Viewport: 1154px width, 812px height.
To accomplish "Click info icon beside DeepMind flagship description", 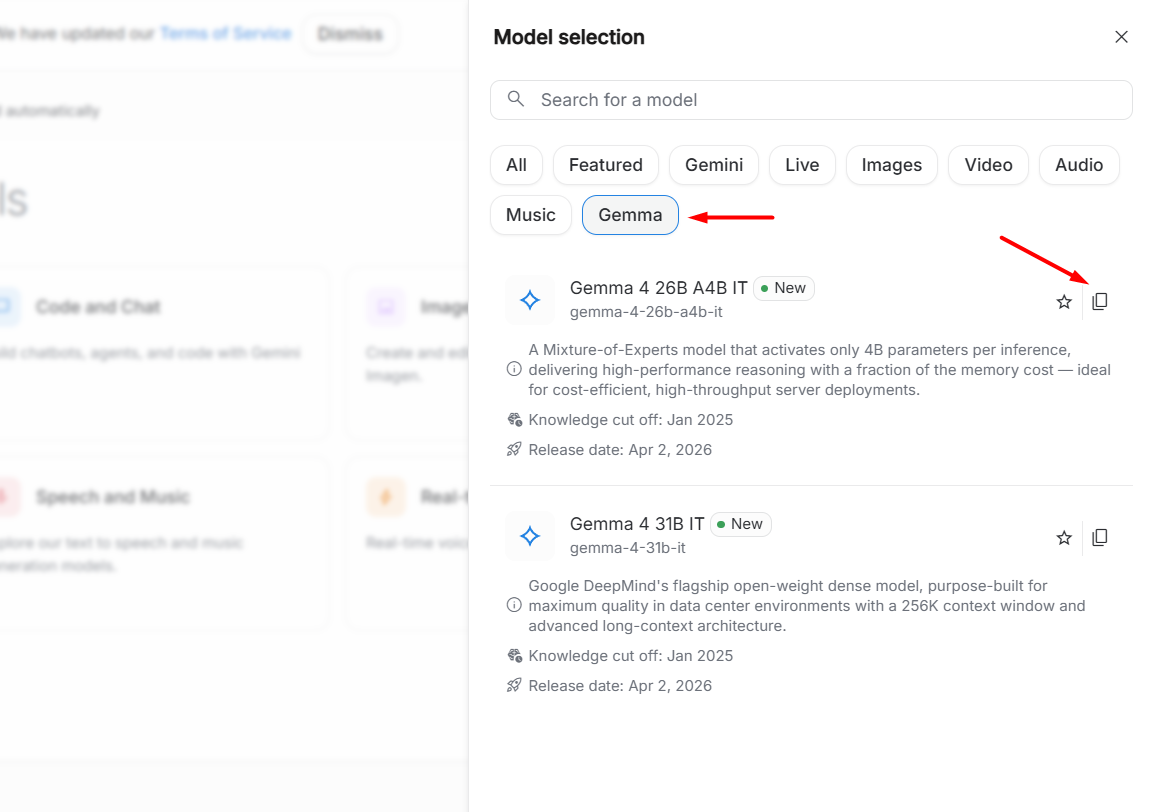I will (x=514, y=605).
